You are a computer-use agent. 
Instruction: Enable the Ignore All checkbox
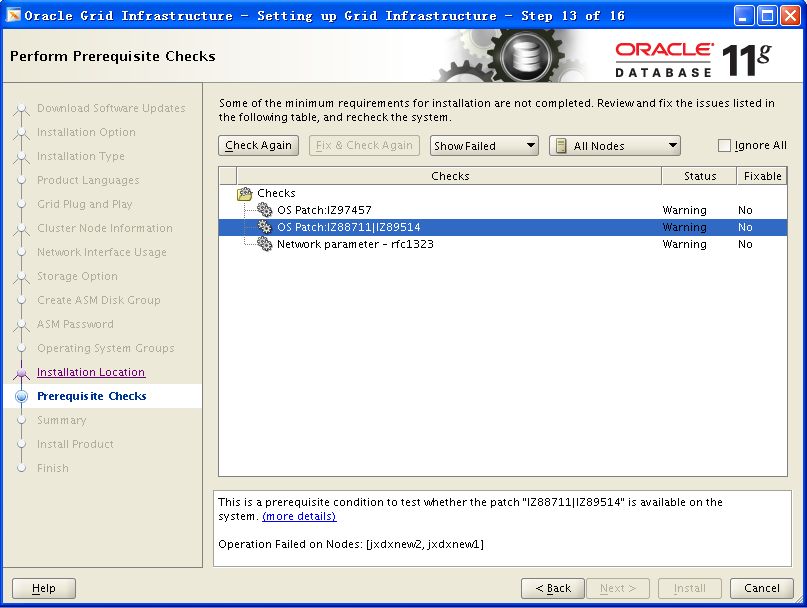click(x=725, y=146)
